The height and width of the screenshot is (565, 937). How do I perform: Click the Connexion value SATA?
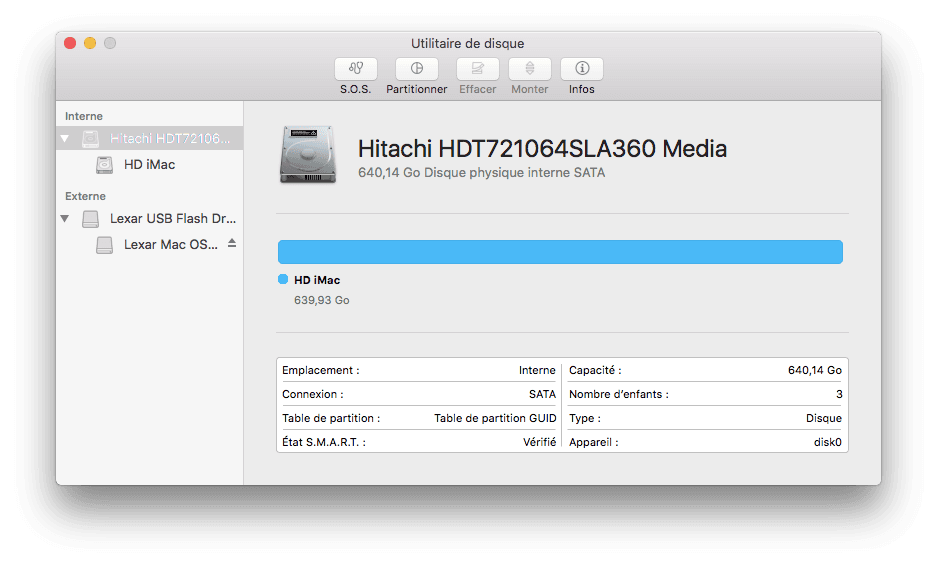(542, 394)
